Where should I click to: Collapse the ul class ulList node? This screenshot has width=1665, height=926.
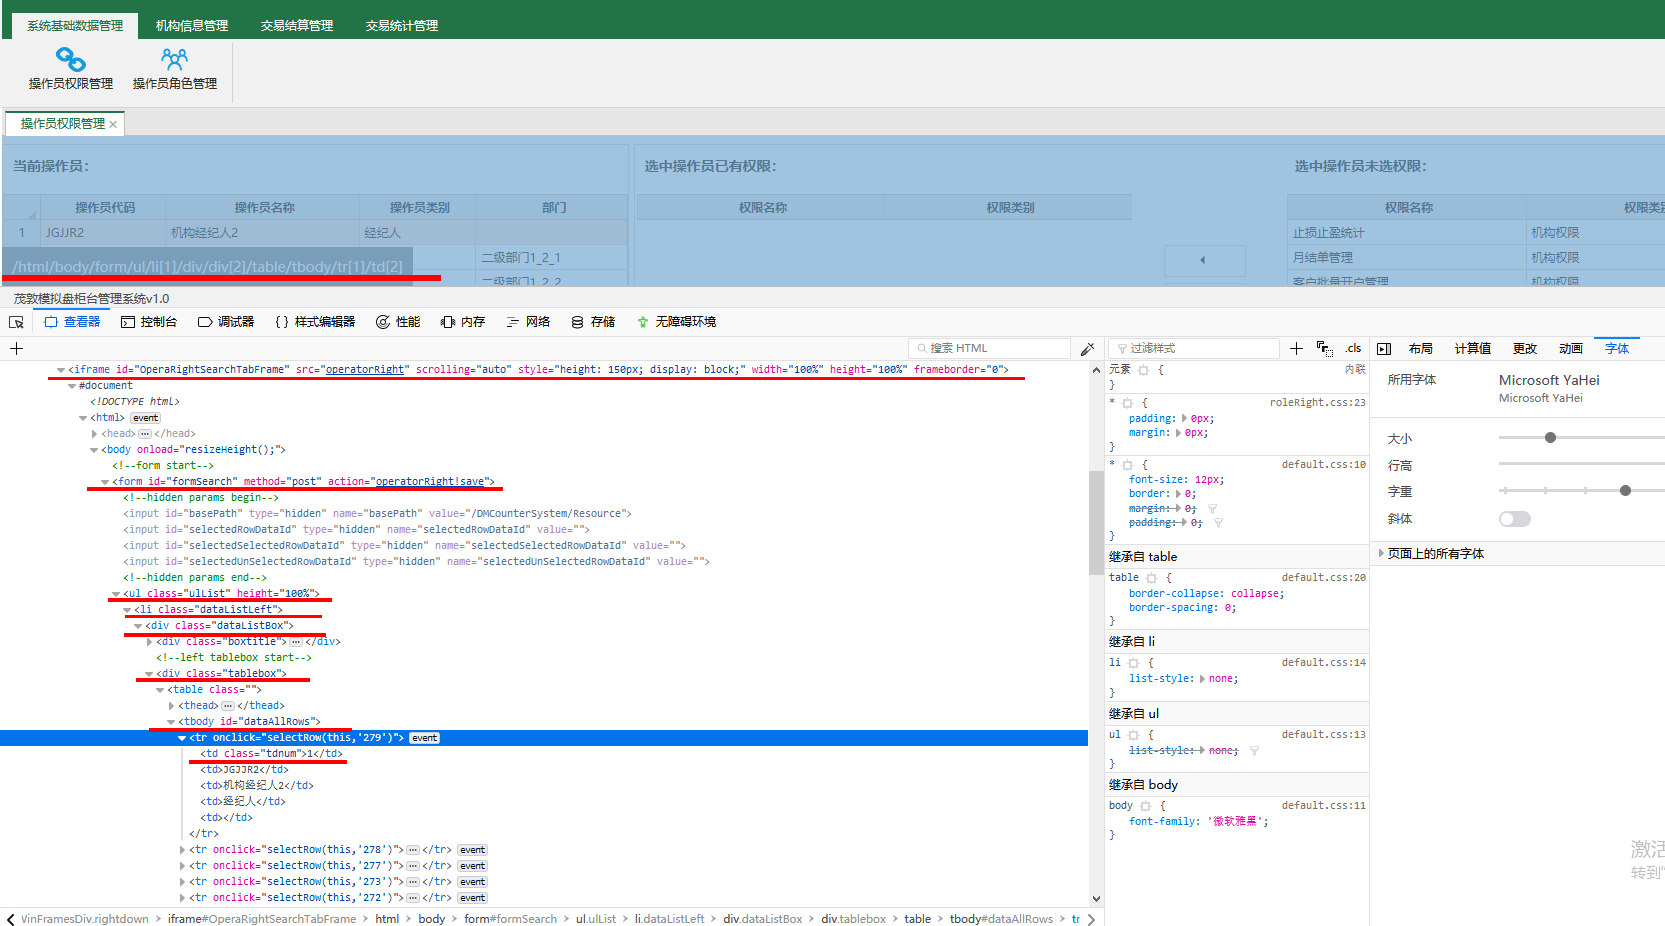coord(116,594)
